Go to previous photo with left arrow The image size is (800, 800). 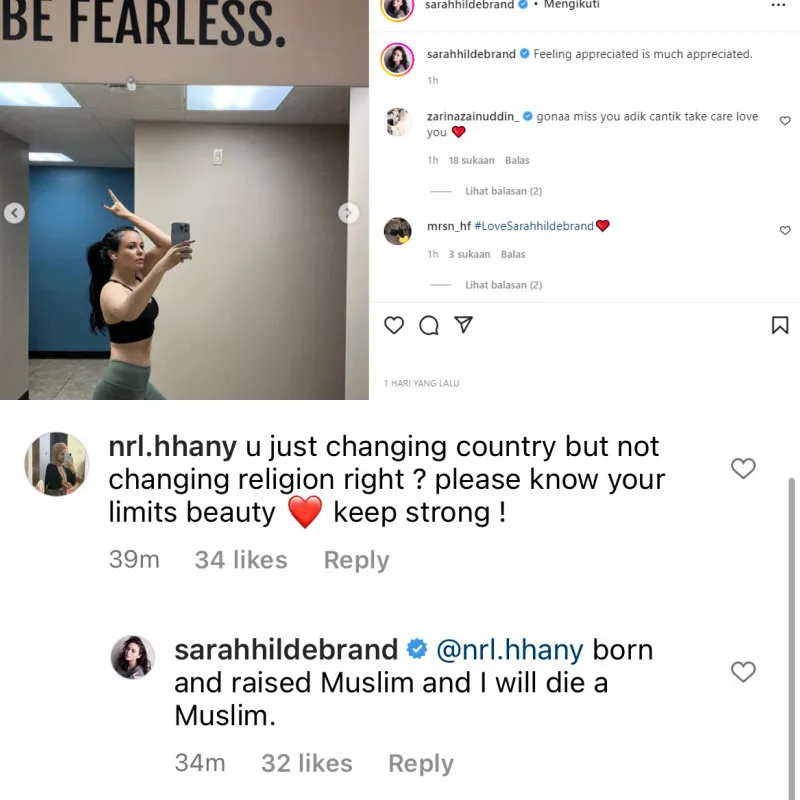click(14, 213)
